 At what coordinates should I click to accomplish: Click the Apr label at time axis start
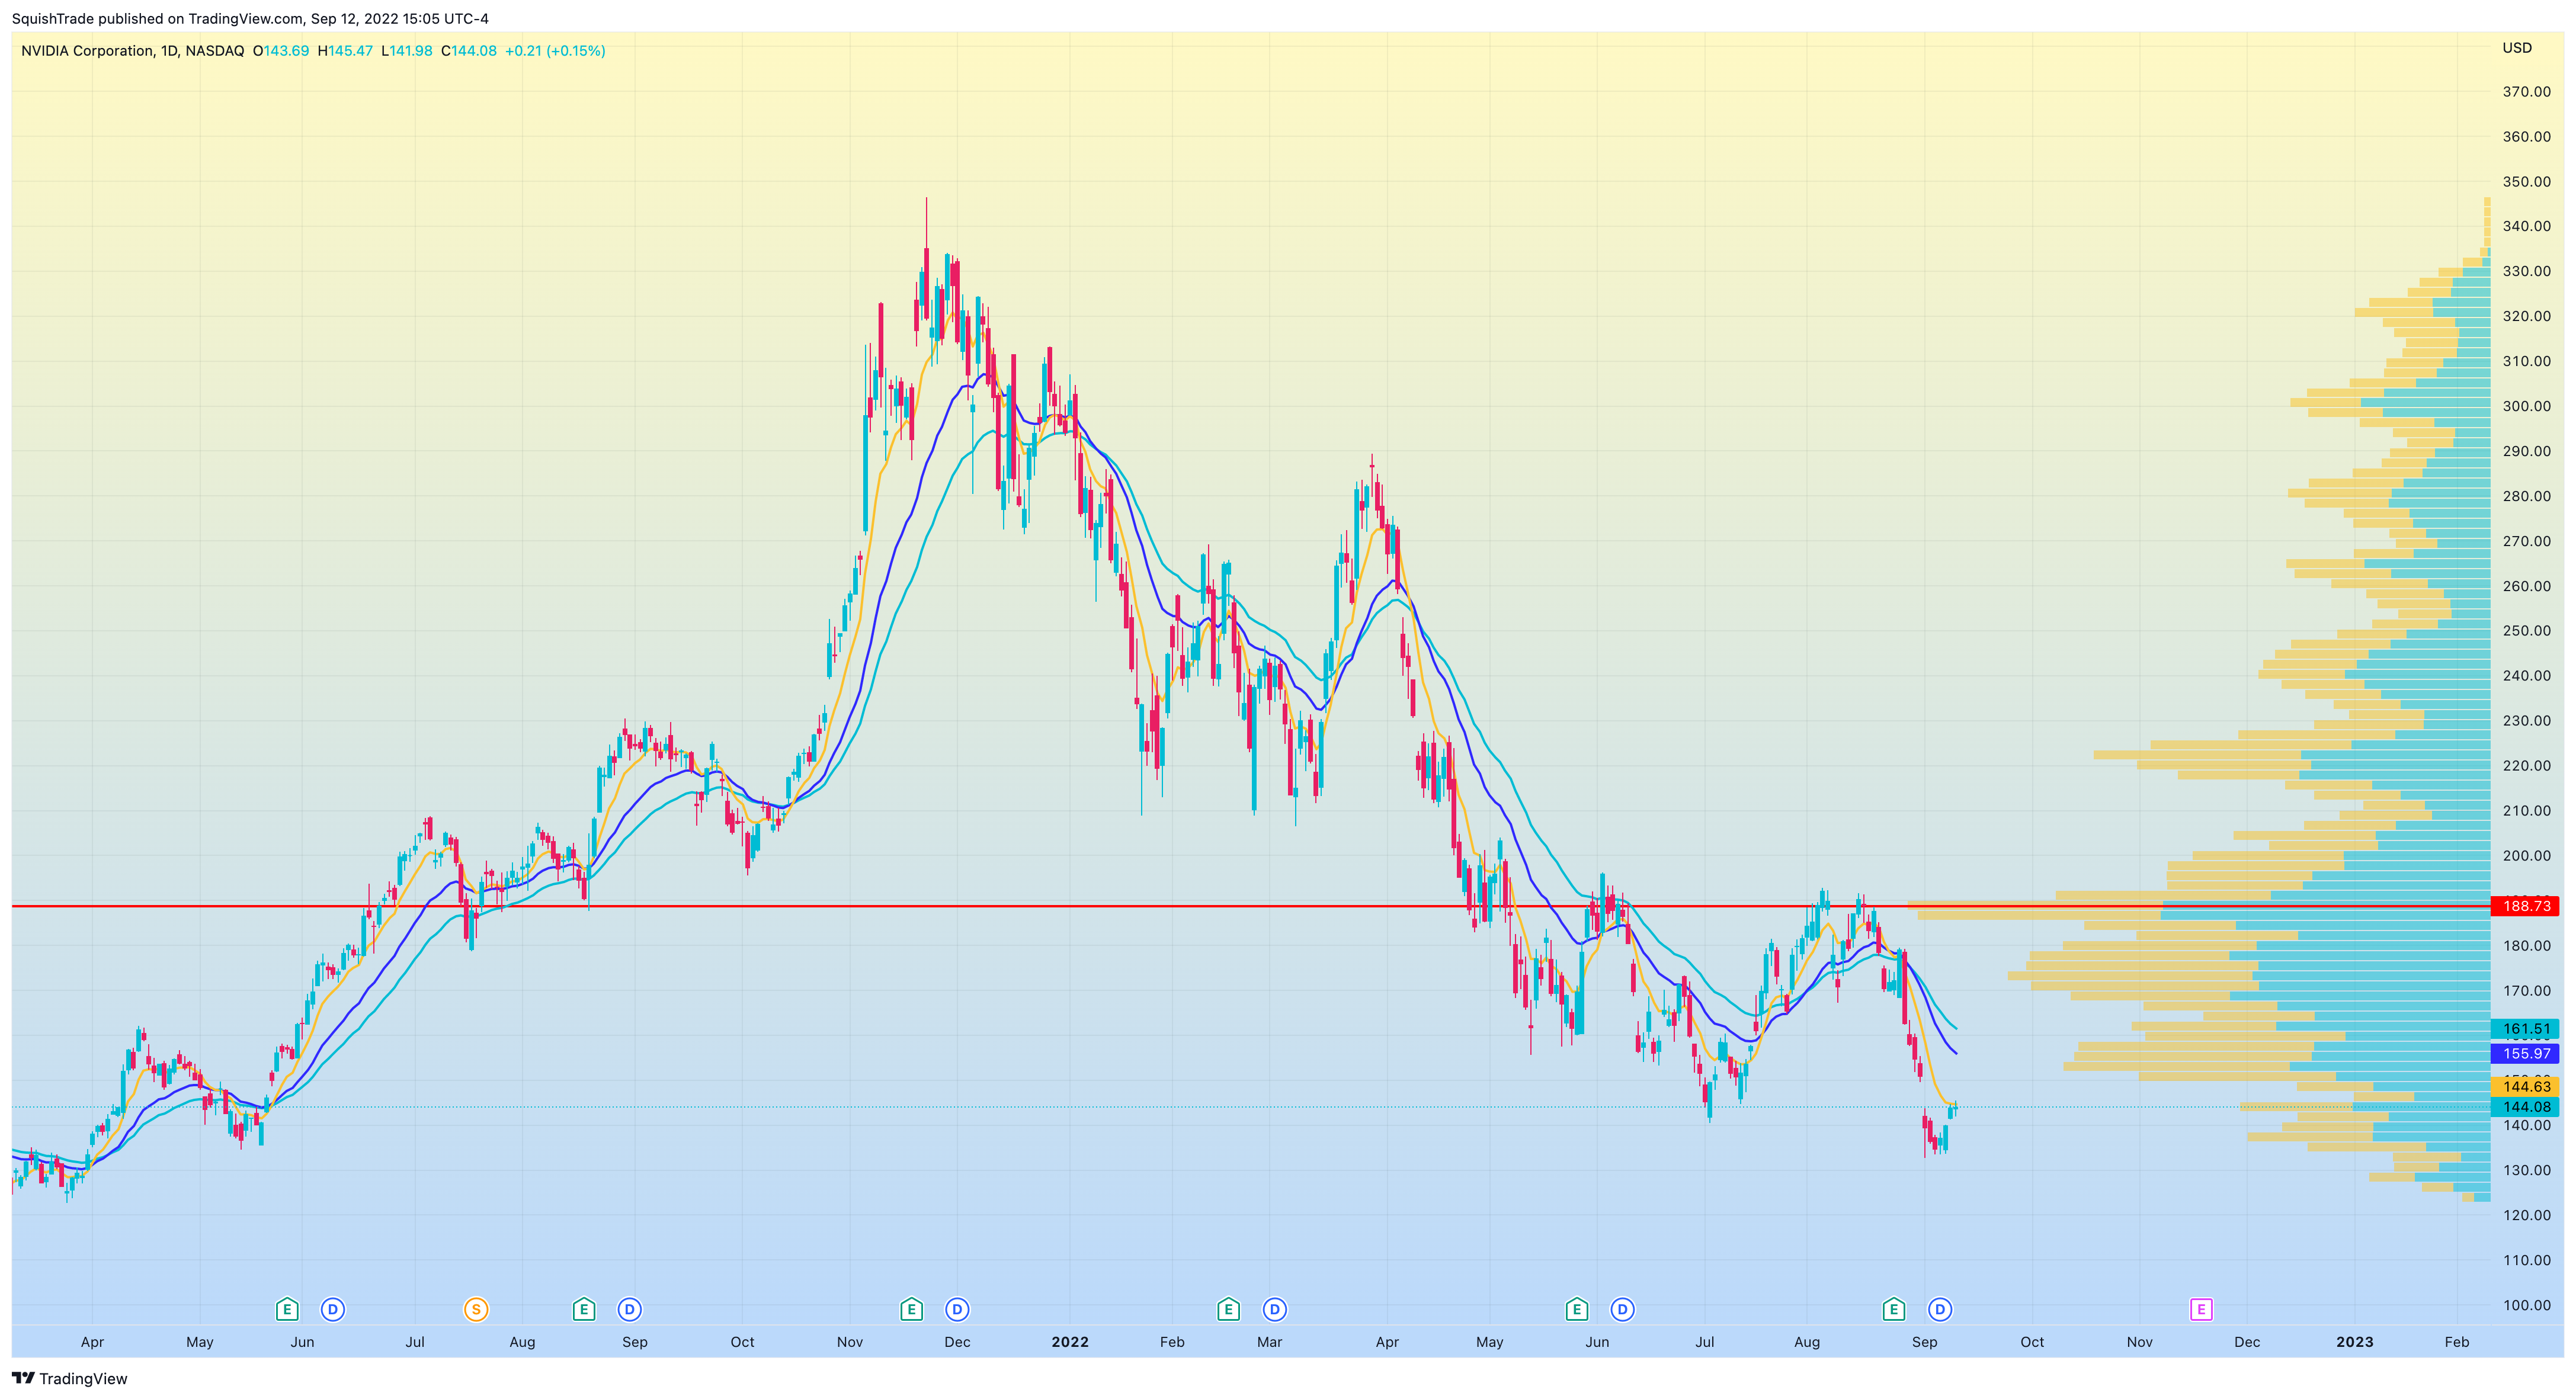point(92,1342)
